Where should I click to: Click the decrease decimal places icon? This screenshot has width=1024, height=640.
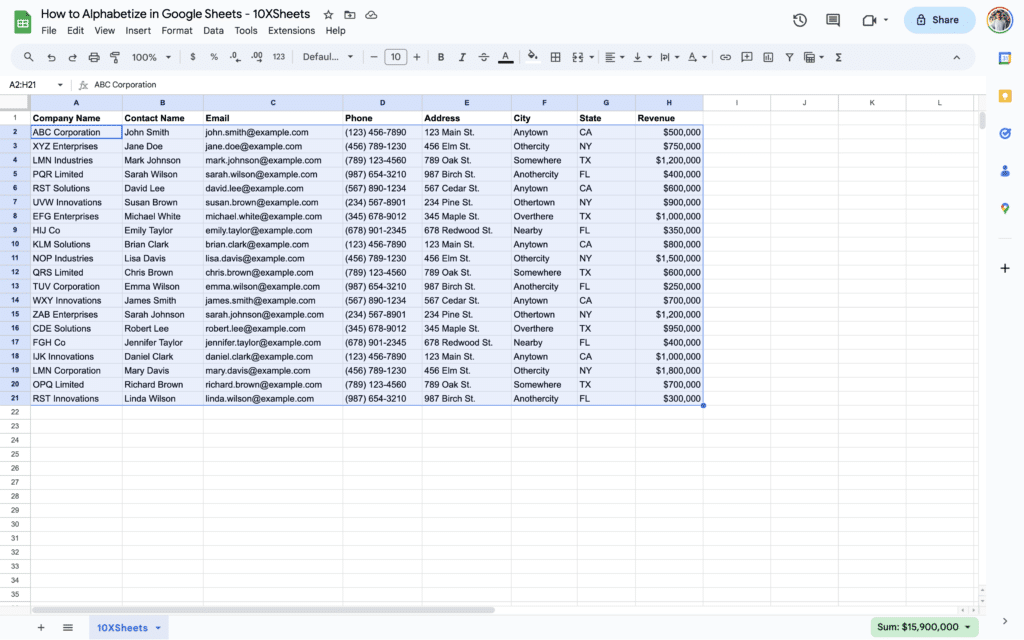point(236,57)
